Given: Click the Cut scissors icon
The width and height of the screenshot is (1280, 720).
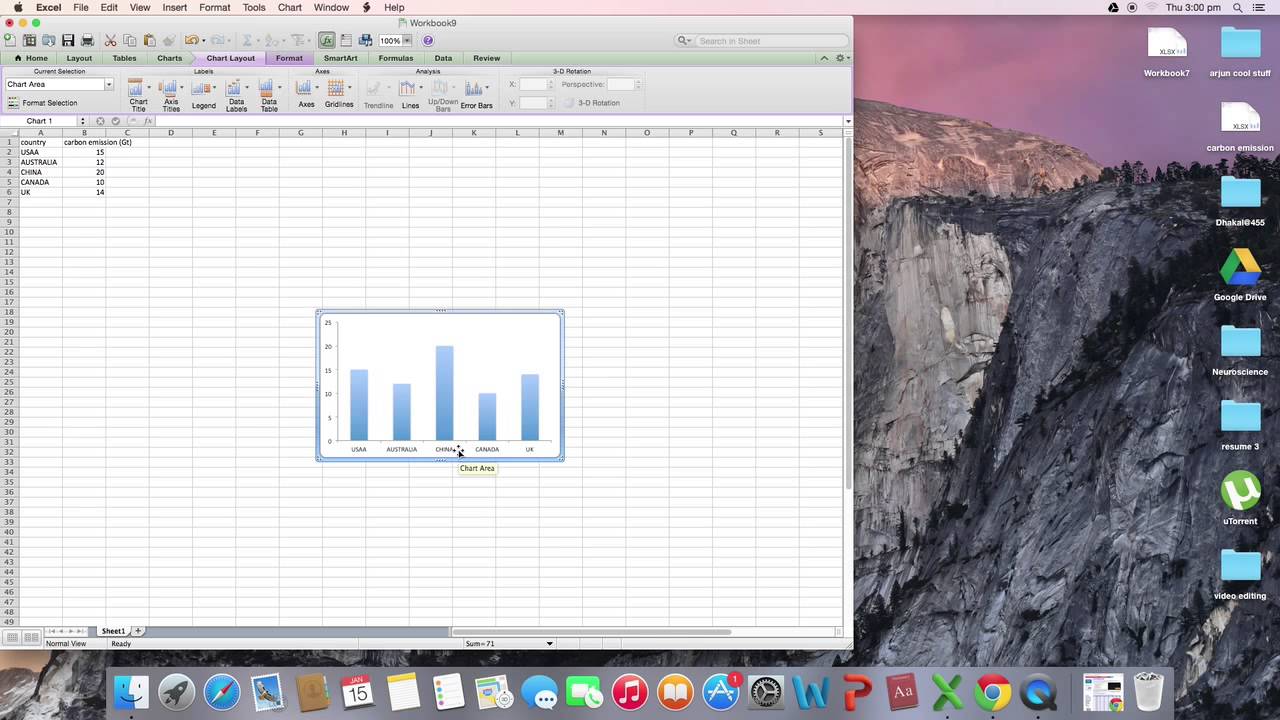Looking at the screenshot, I should pos(110,40).
